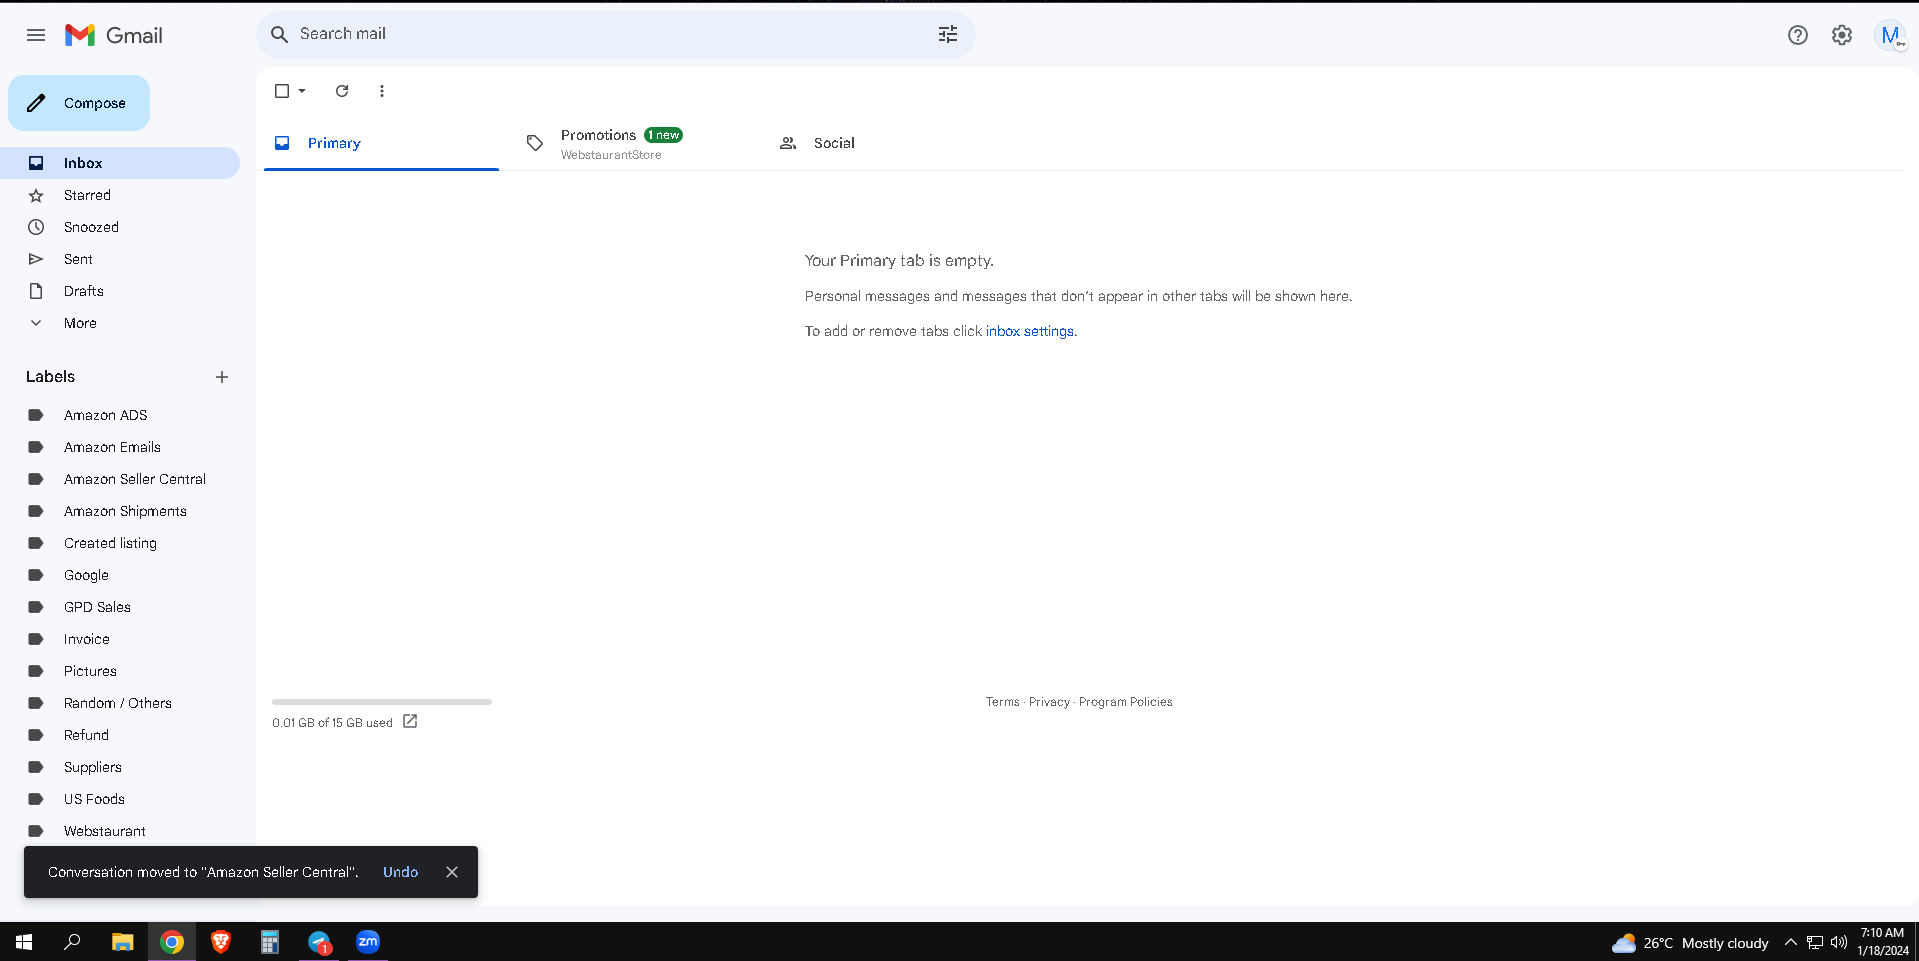This screenshot has height=961, width=1919.
Task: Open the Privacy link
Action: coord(1049,702)
